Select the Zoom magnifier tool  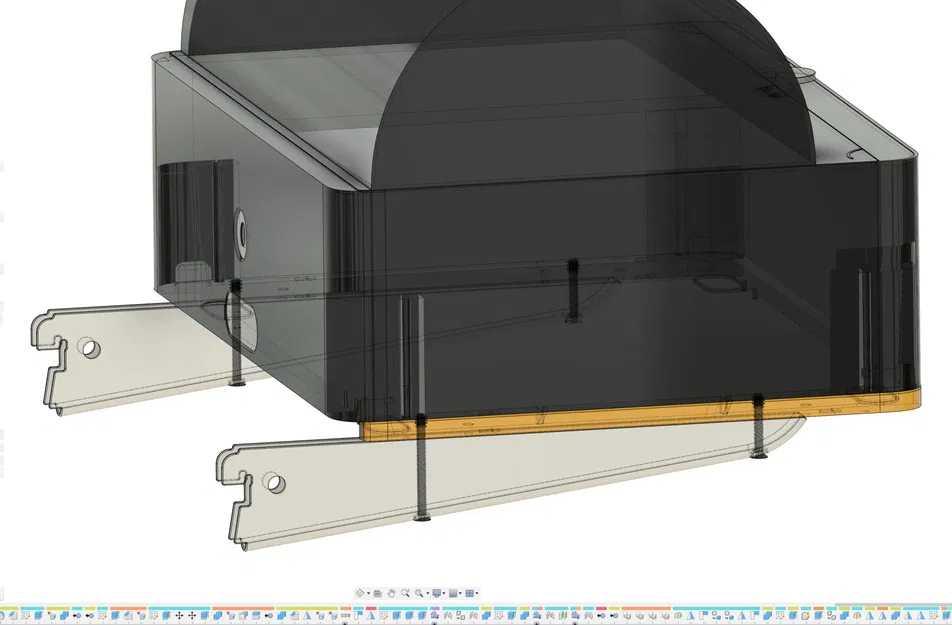tap(405, 593)
